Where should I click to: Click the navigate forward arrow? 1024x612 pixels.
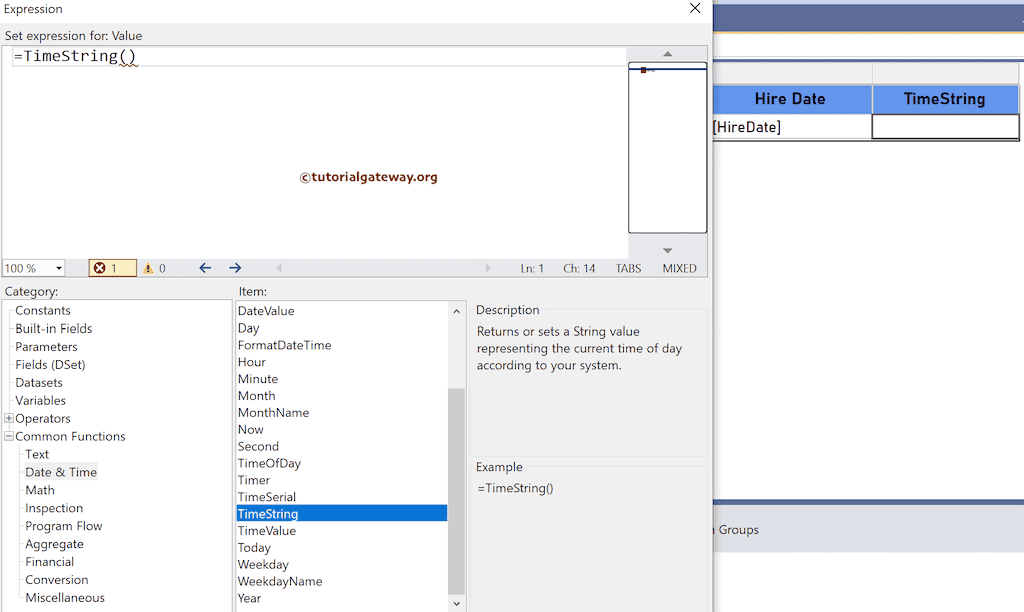pyautogui.click(x=234, y=267)
